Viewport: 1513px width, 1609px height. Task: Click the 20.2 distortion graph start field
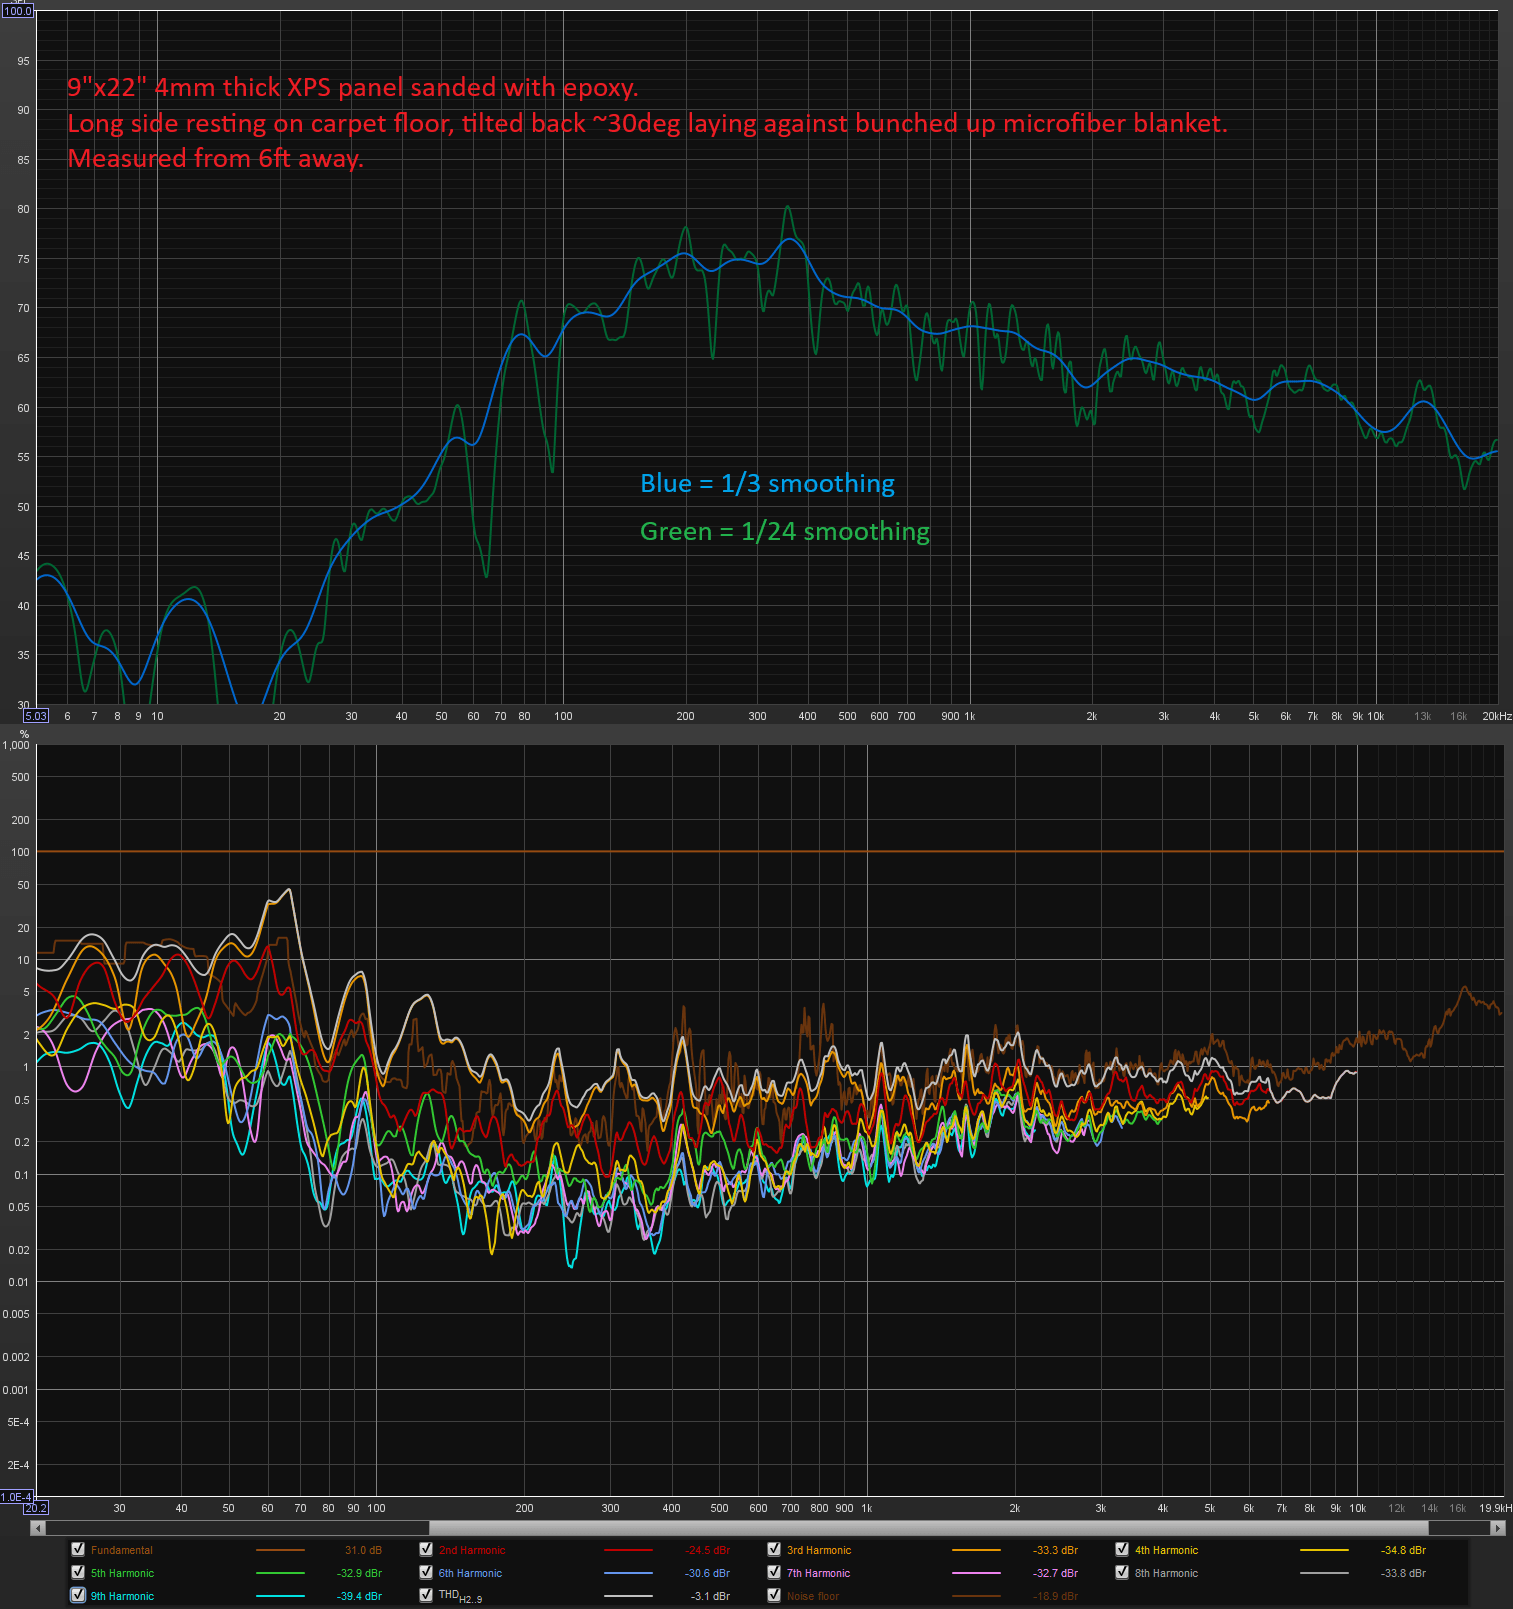(36, 1508)
